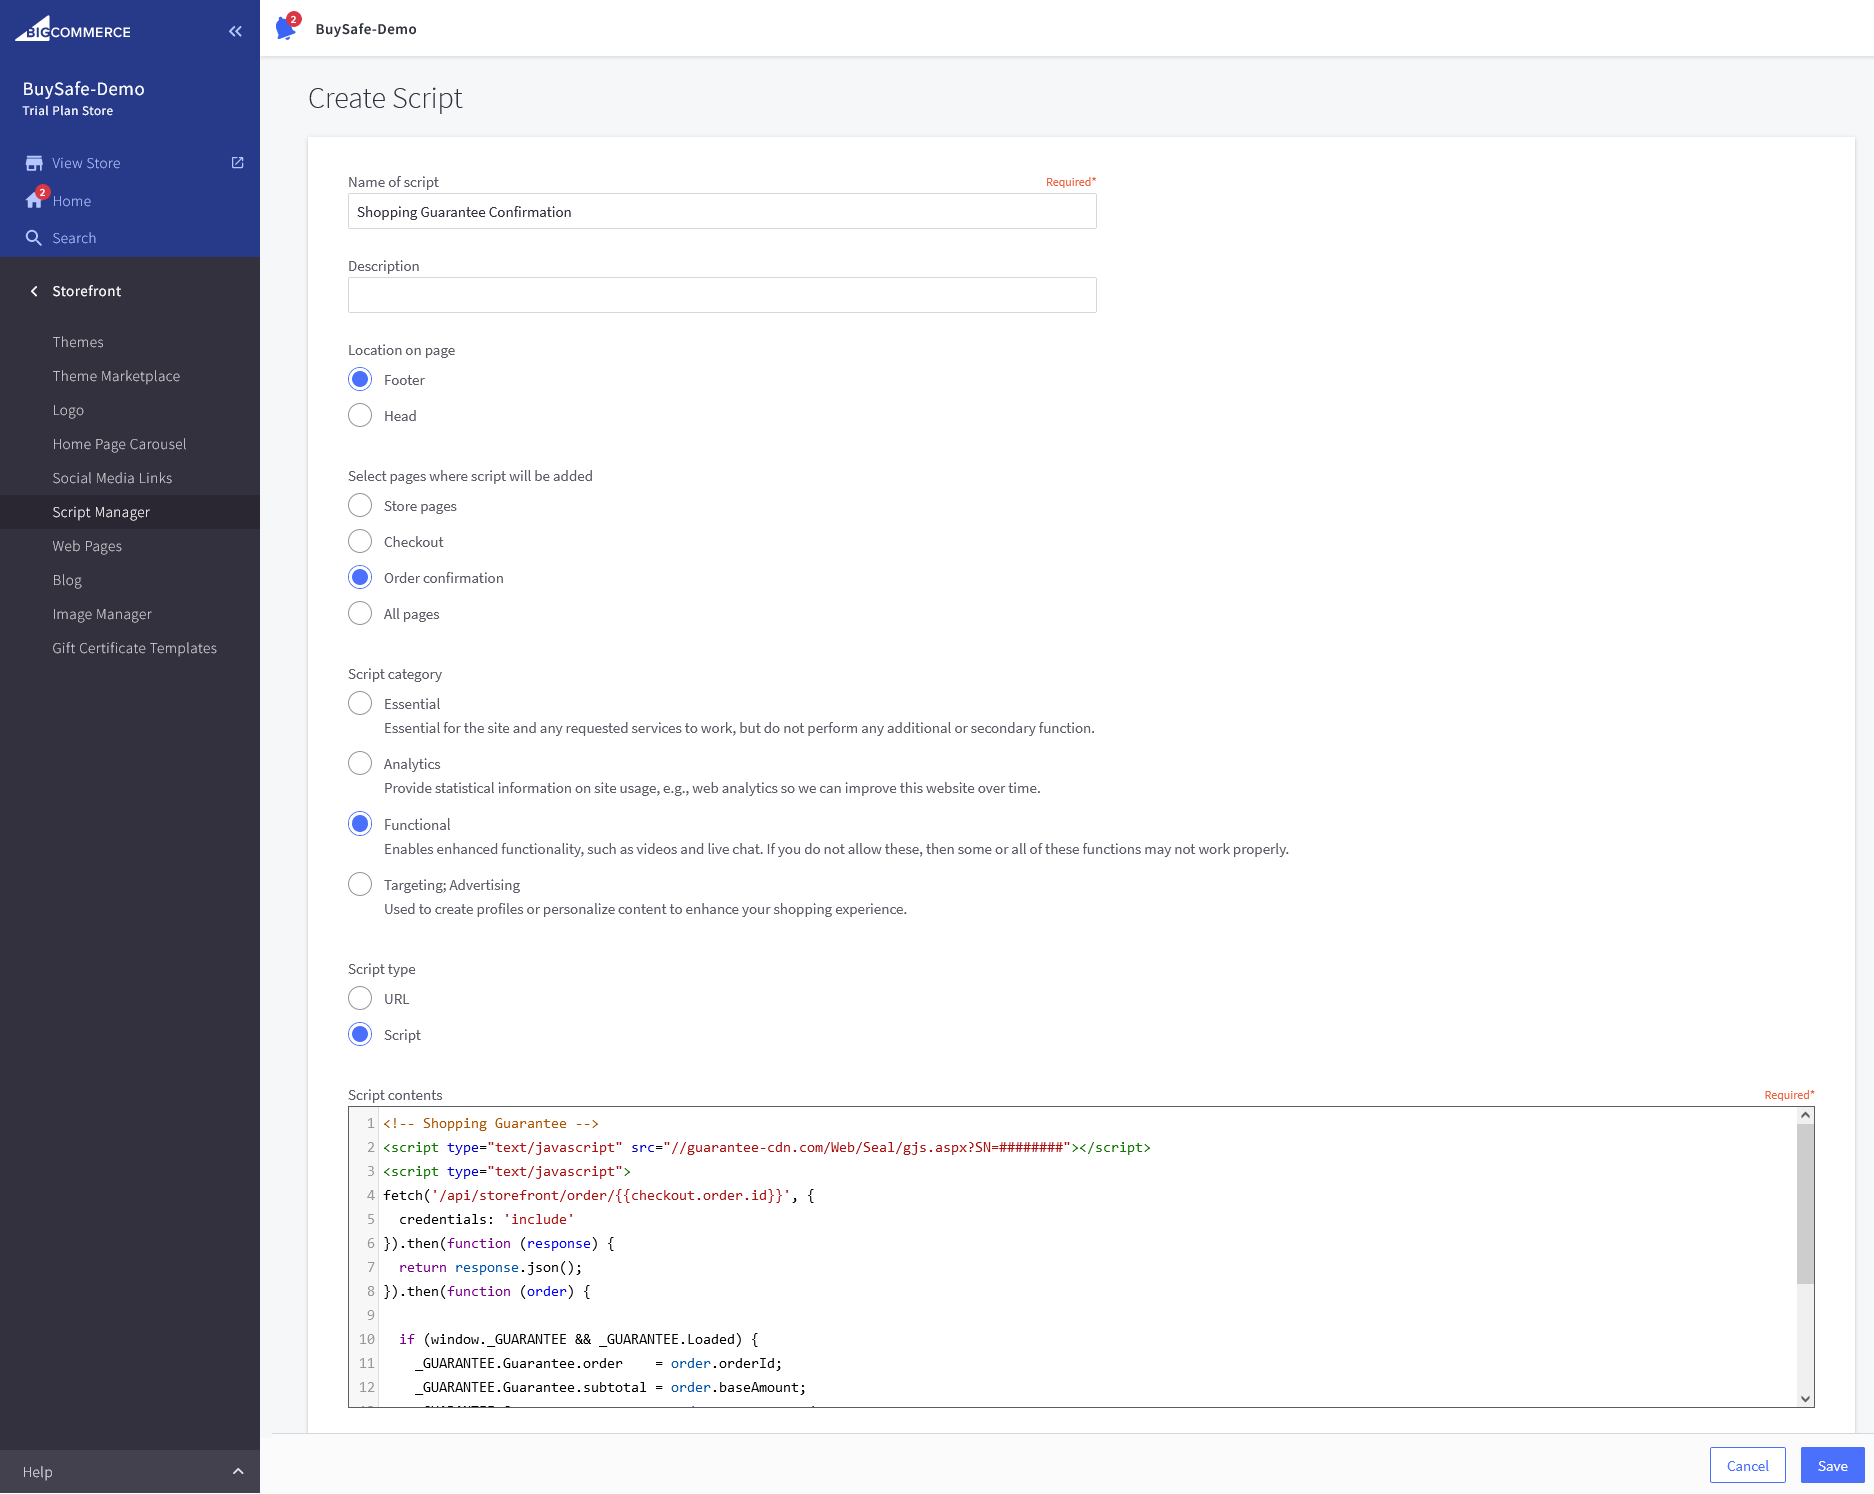Click BuySafe-Demo header title
Viewport: 1874px width, 1494px height.
point(366,29)
